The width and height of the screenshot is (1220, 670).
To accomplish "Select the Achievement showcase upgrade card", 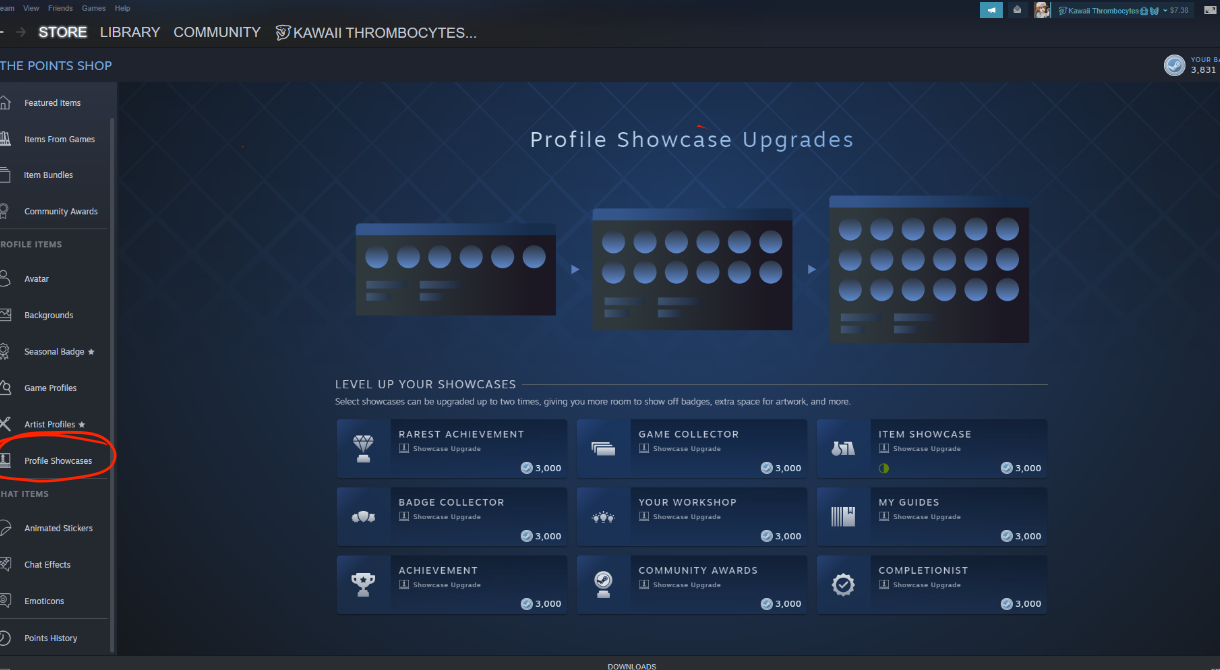I will 452,584.
